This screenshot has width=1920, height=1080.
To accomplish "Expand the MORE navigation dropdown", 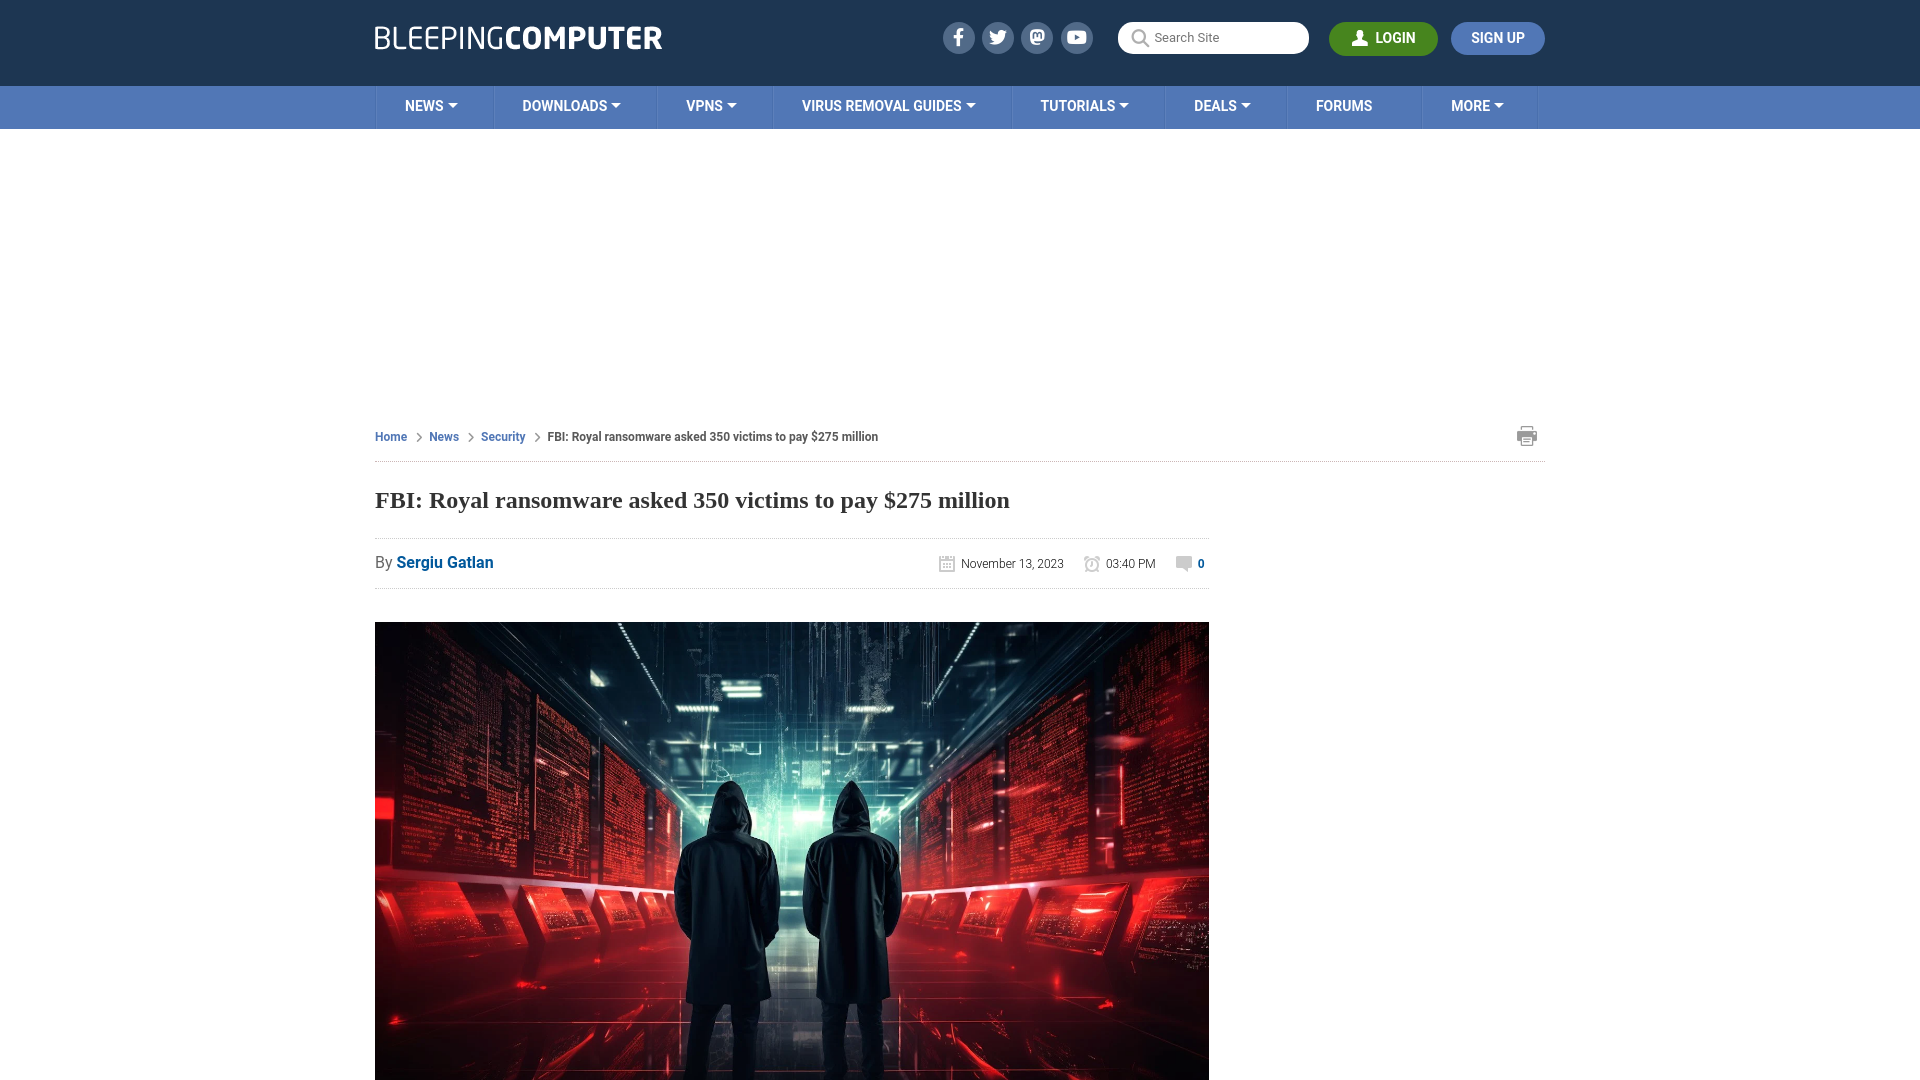I will [1477, 105].
